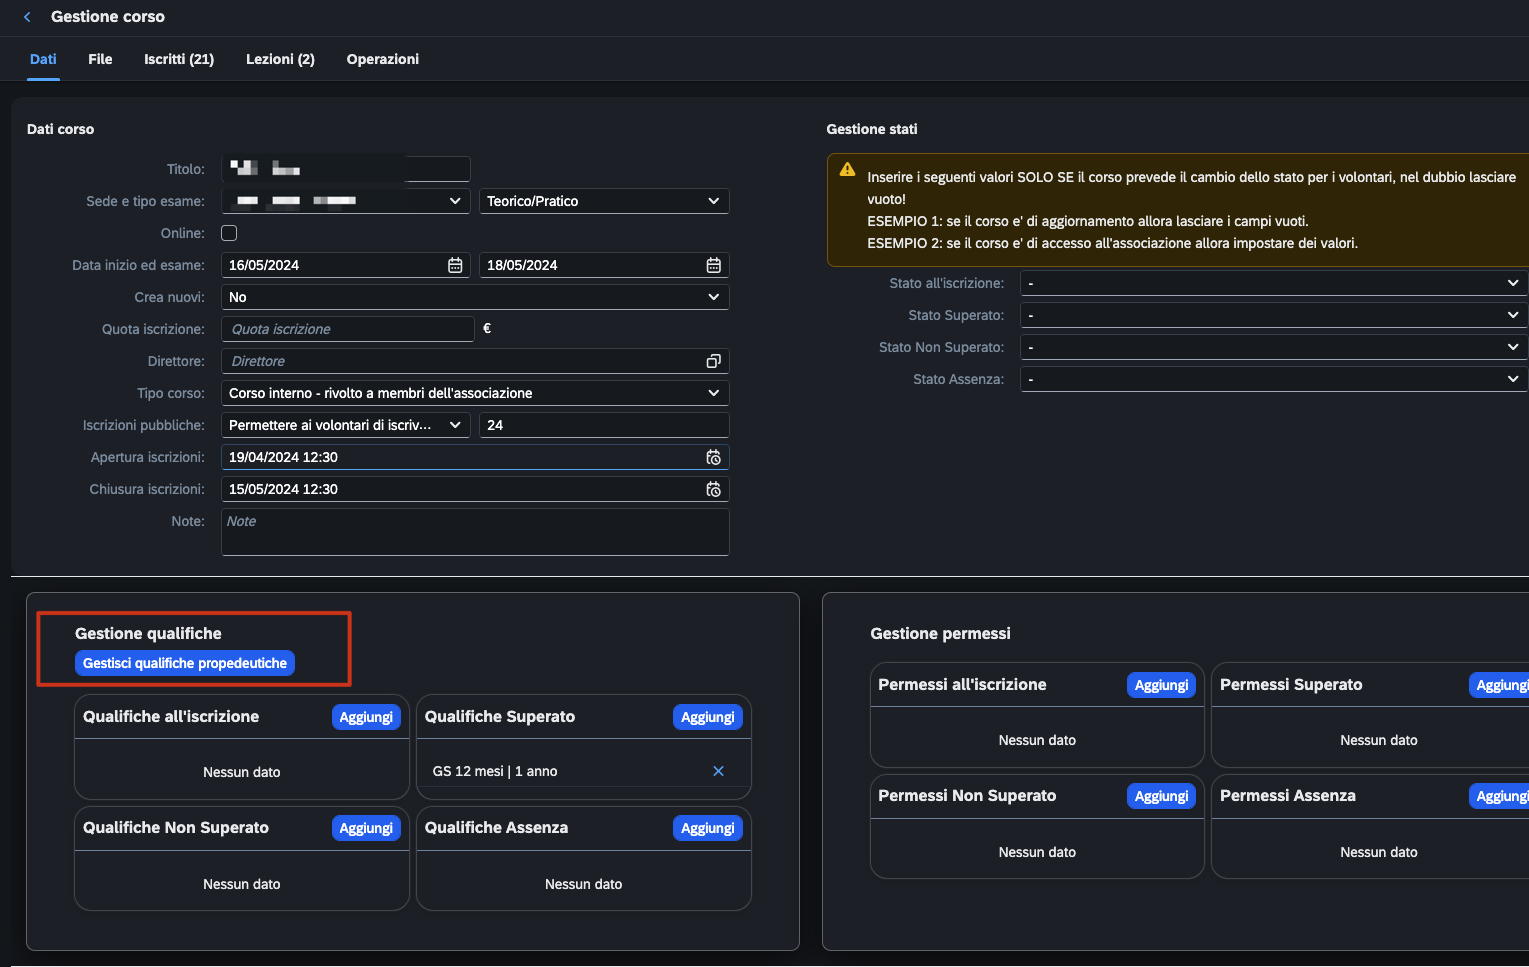
Task: Open date-time picker for Apertura iscrizioni
Action: coord(713,457)
